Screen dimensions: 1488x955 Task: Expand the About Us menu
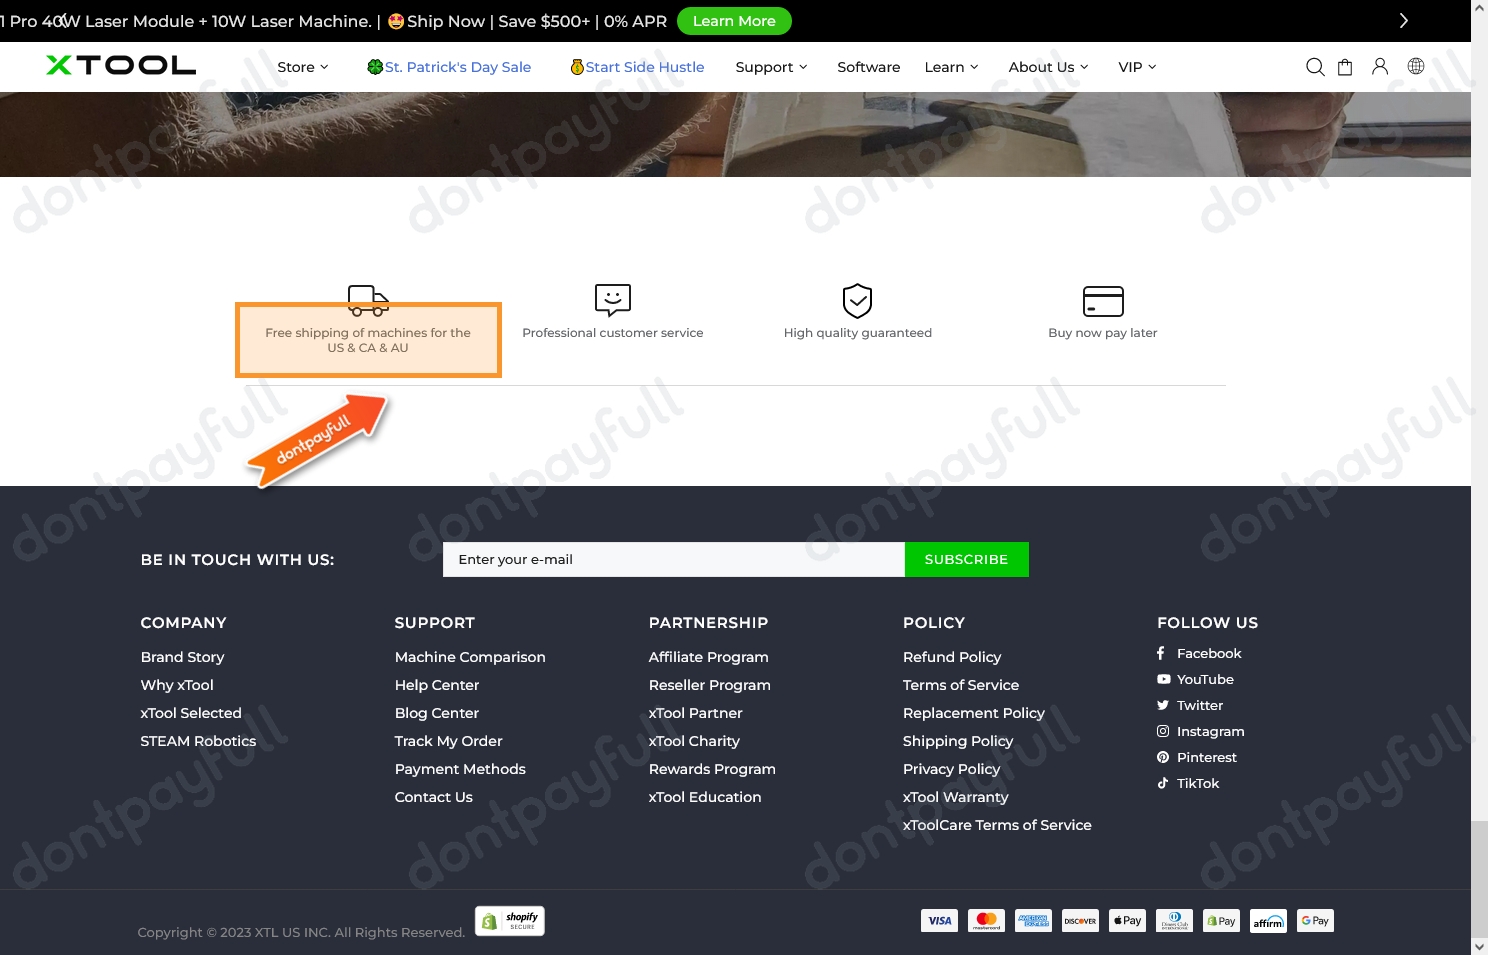(x=1047, y=67)
